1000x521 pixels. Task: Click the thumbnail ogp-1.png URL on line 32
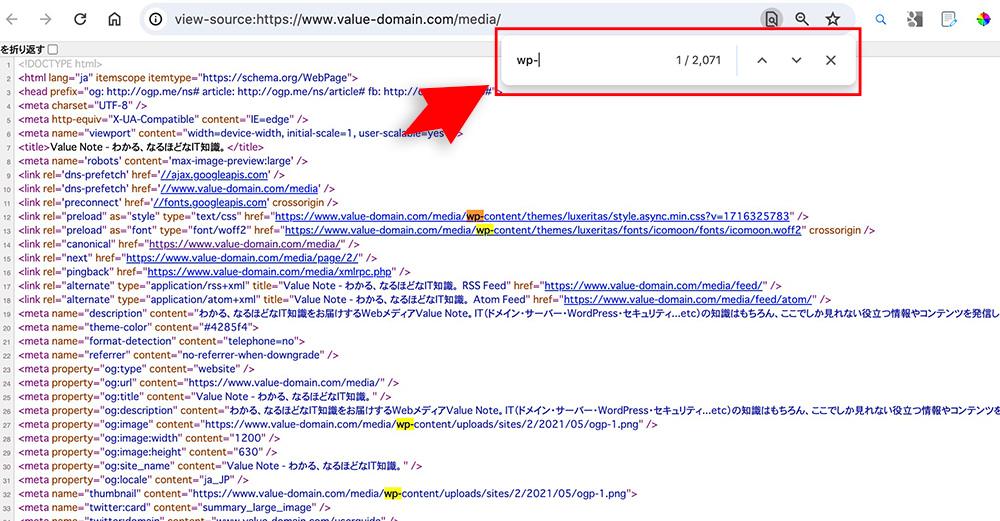409,494
